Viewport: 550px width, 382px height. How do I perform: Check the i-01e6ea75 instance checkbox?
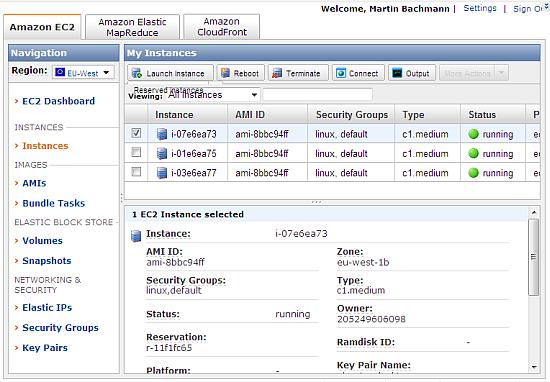pyautogui.click(x=136, y=152)
